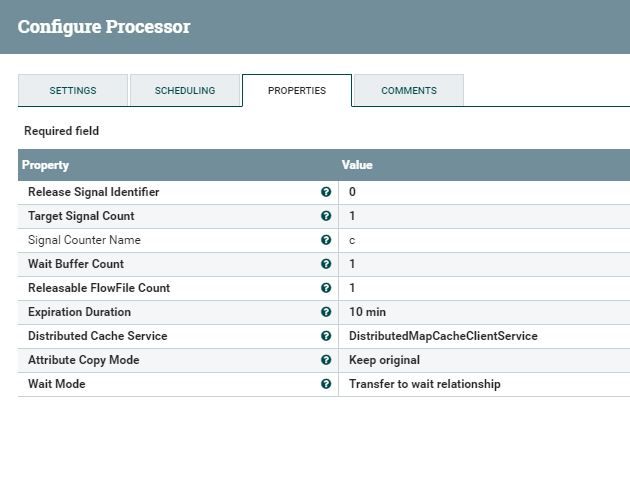
Task: Open help icon for Wait Mode
Action: (x=326, y=384)
